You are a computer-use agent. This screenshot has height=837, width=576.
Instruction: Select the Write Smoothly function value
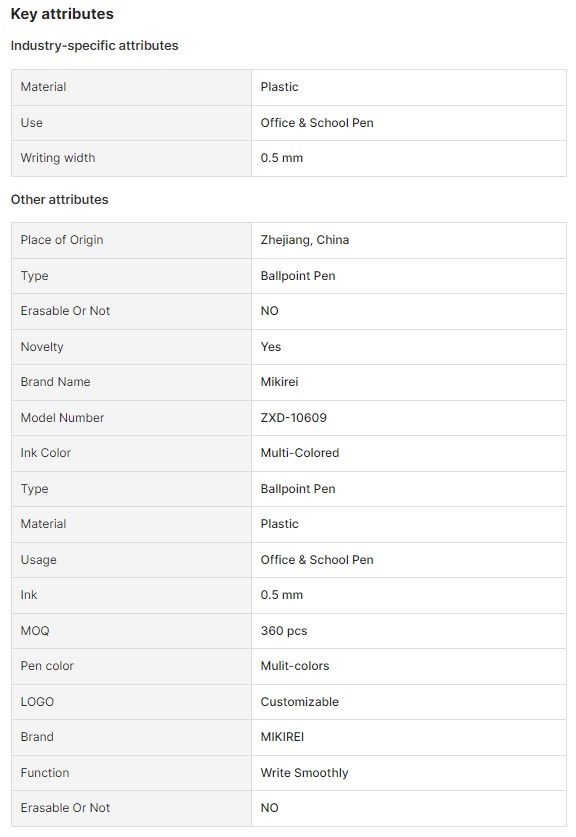coord(304,773)
